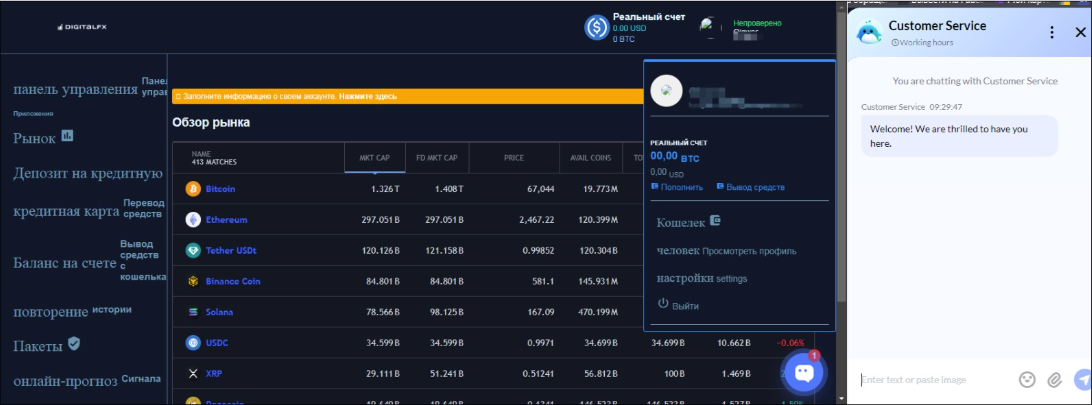
Task: Click Solana market cap 78.566 B
Action: (x=382, y=312)
